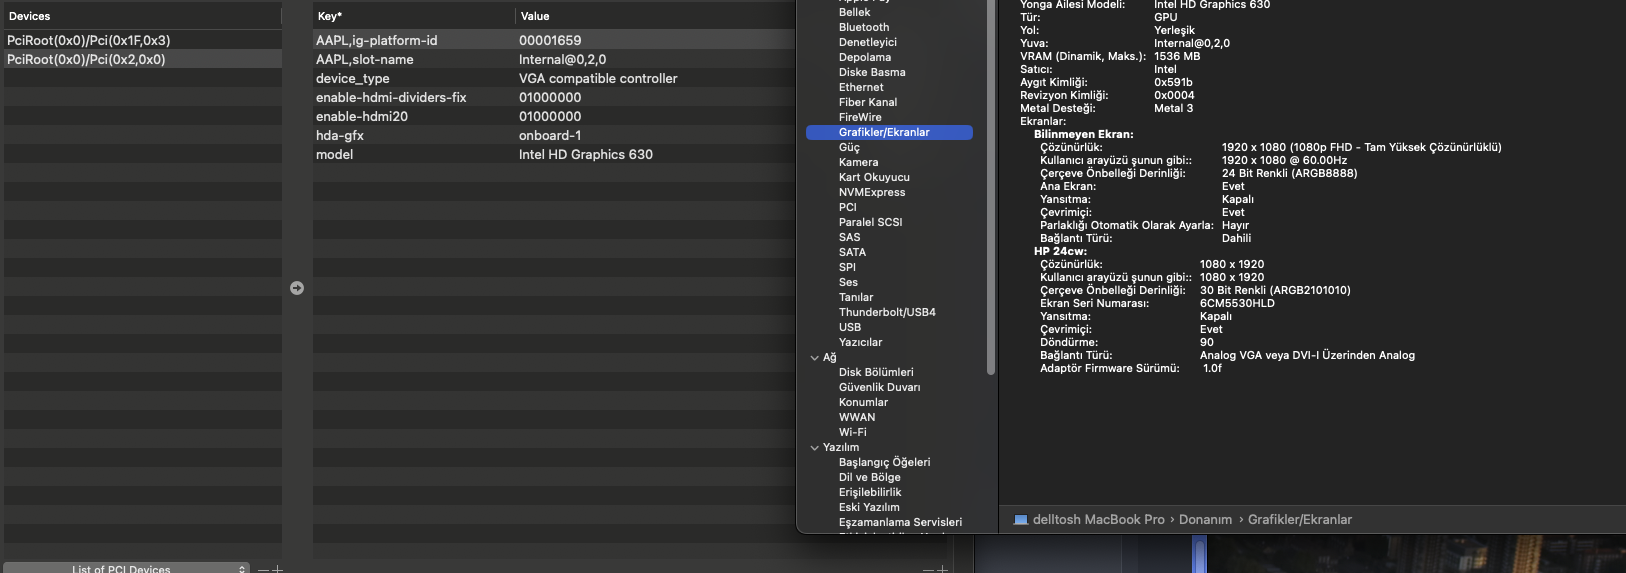Click Grafikler/Ekranlar breadcrumb in path bar

1299,520
